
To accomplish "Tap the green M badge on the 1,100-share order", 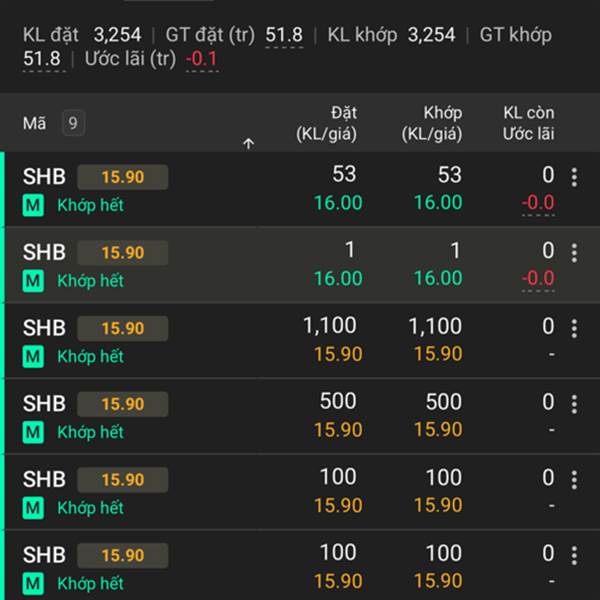I will 33,357.
